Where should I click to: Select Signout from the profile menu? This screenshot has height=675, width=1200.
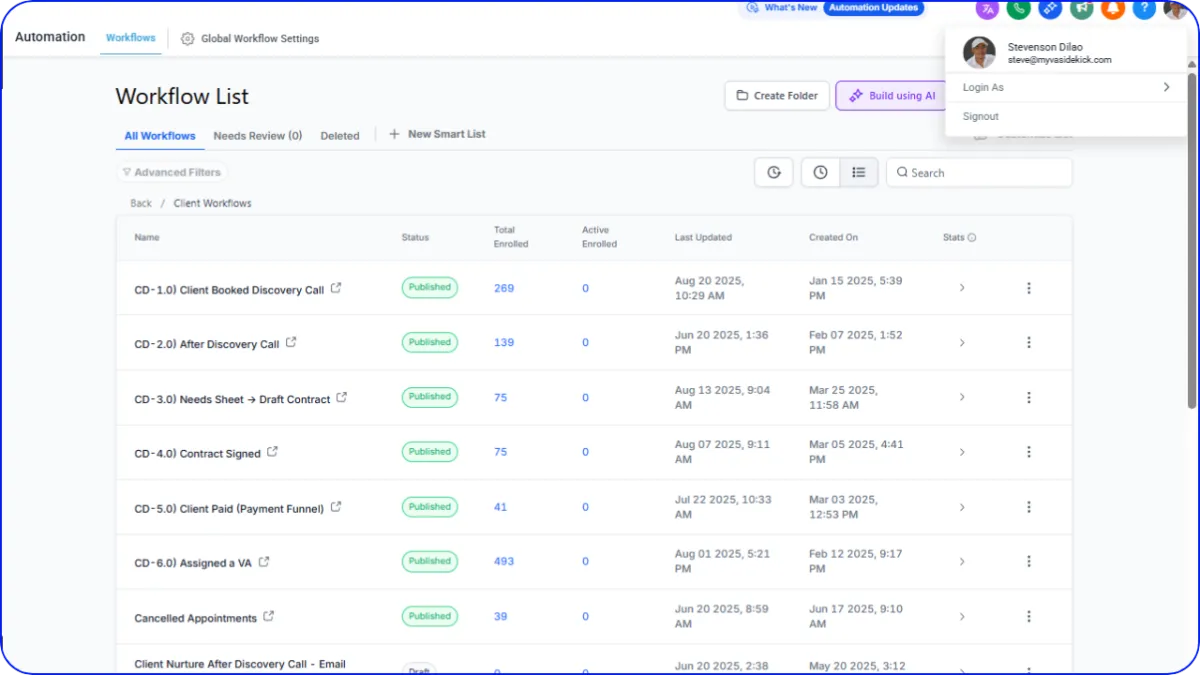(x=980, y=117)
